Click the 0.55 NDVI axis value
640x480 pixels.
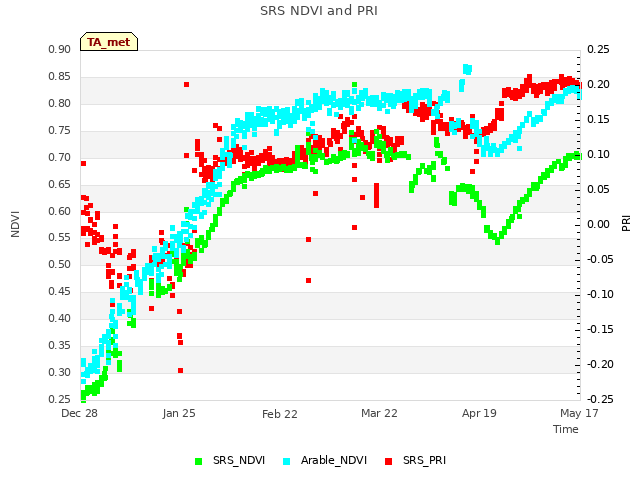[60, 238]
